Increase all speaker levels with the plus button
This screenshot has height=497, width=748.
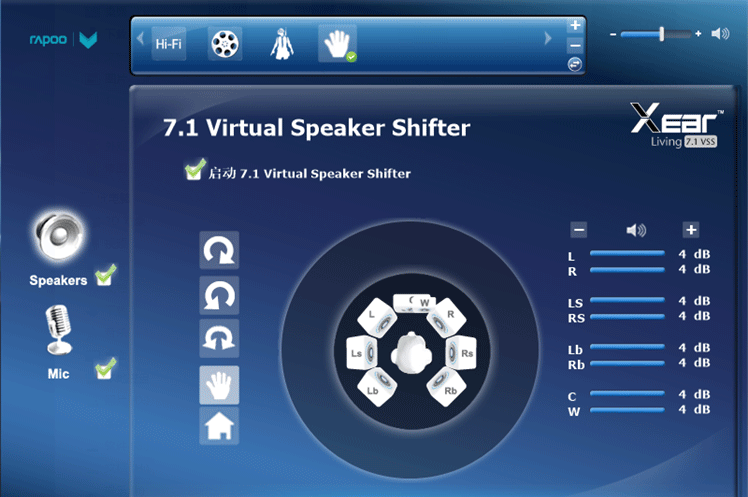691,230
